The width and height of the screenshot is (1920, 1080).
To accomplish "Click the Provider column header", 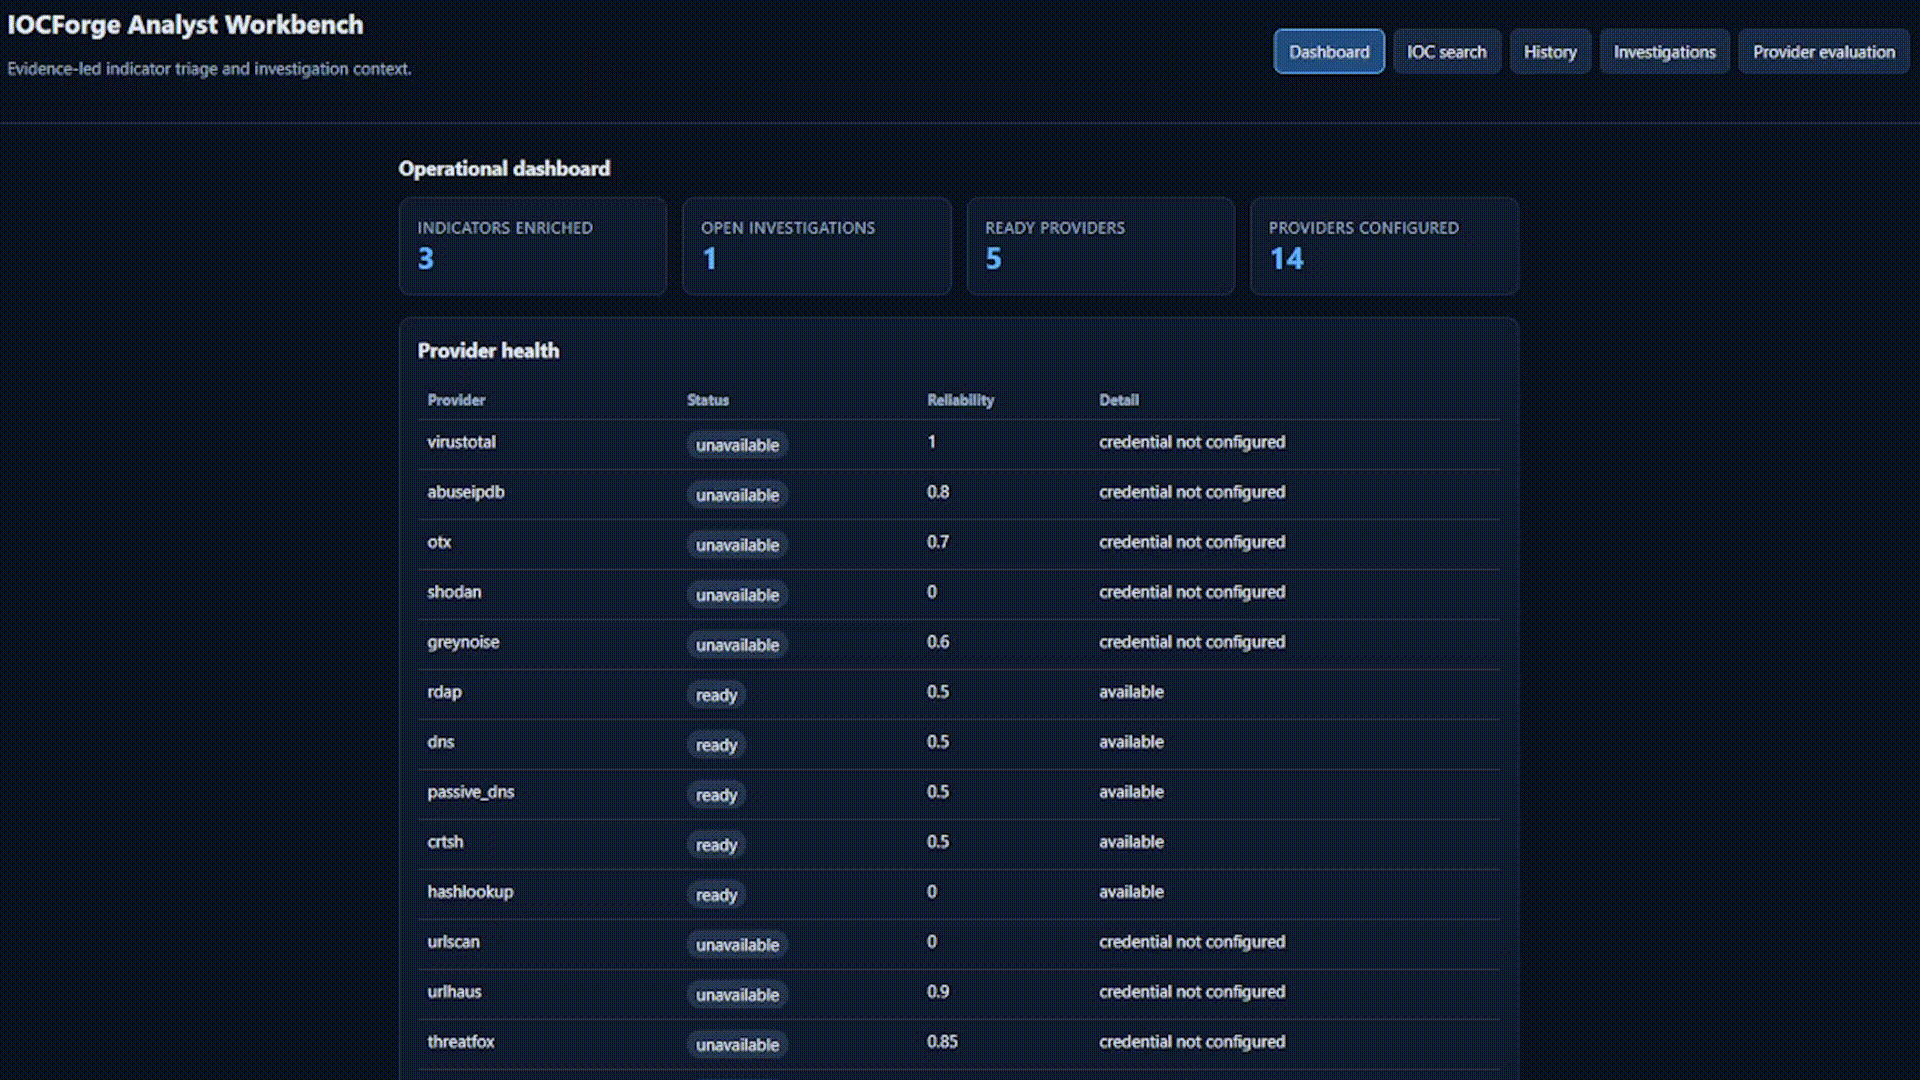I will tap(456, 400).
